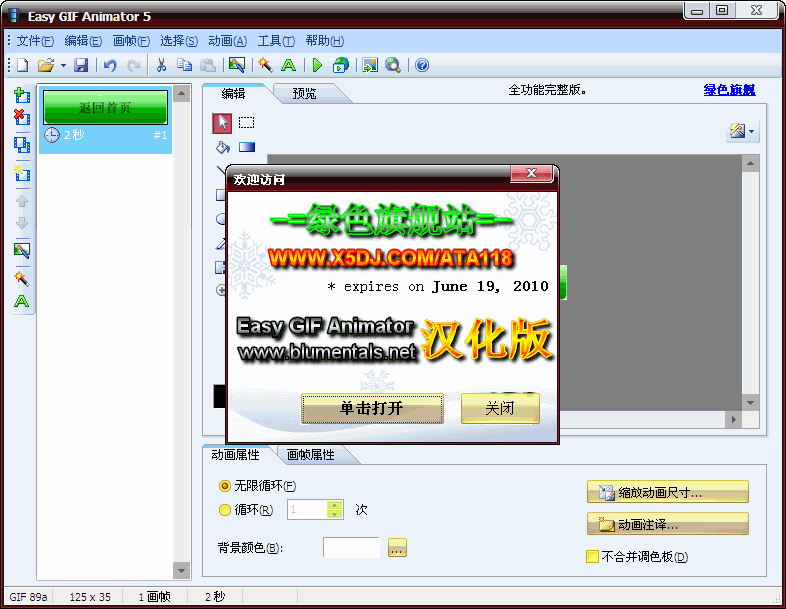Undo the last action via toolbar
This screenshot has height=609, width=786.
click(x=110, y=65)
